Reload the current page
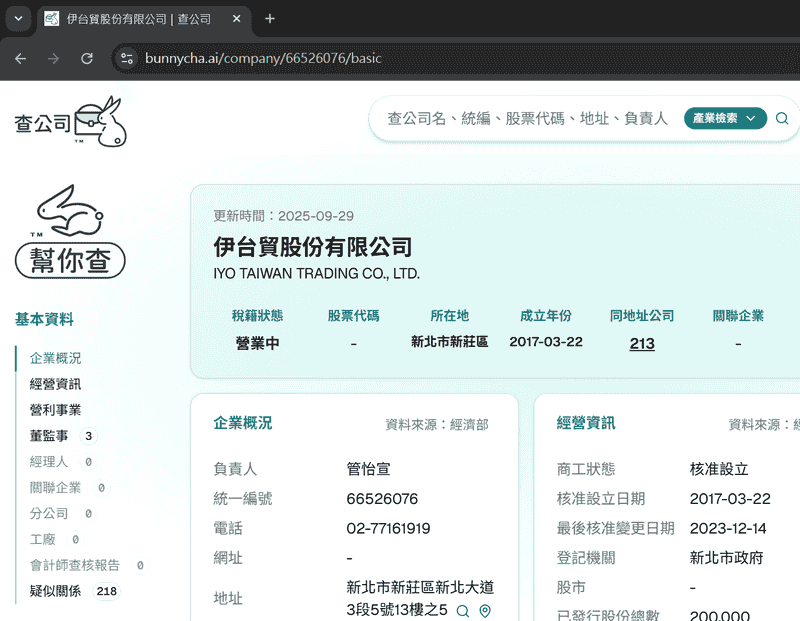The width and height of the screenshot is (800, 621). coord(87,59)
